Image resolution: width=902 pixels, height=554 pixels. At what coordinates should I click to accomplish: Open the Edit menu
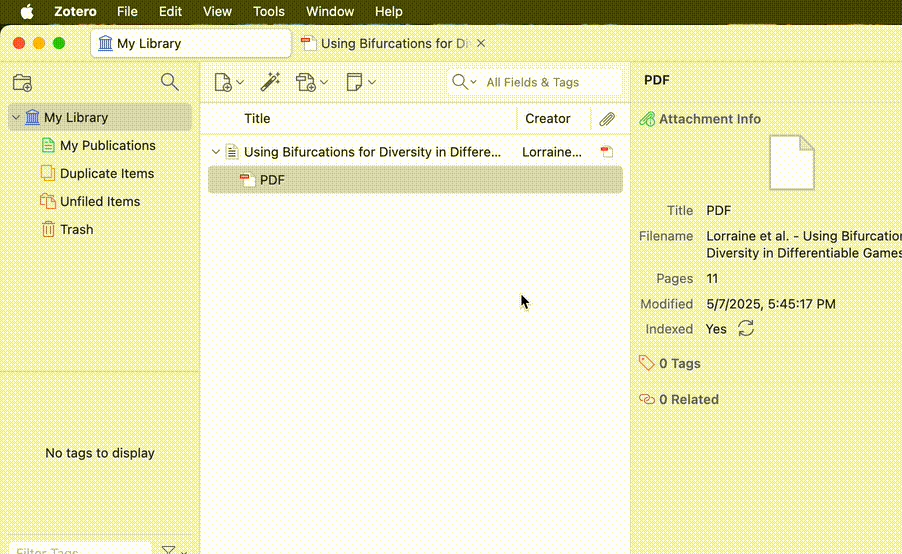[170, 12]
